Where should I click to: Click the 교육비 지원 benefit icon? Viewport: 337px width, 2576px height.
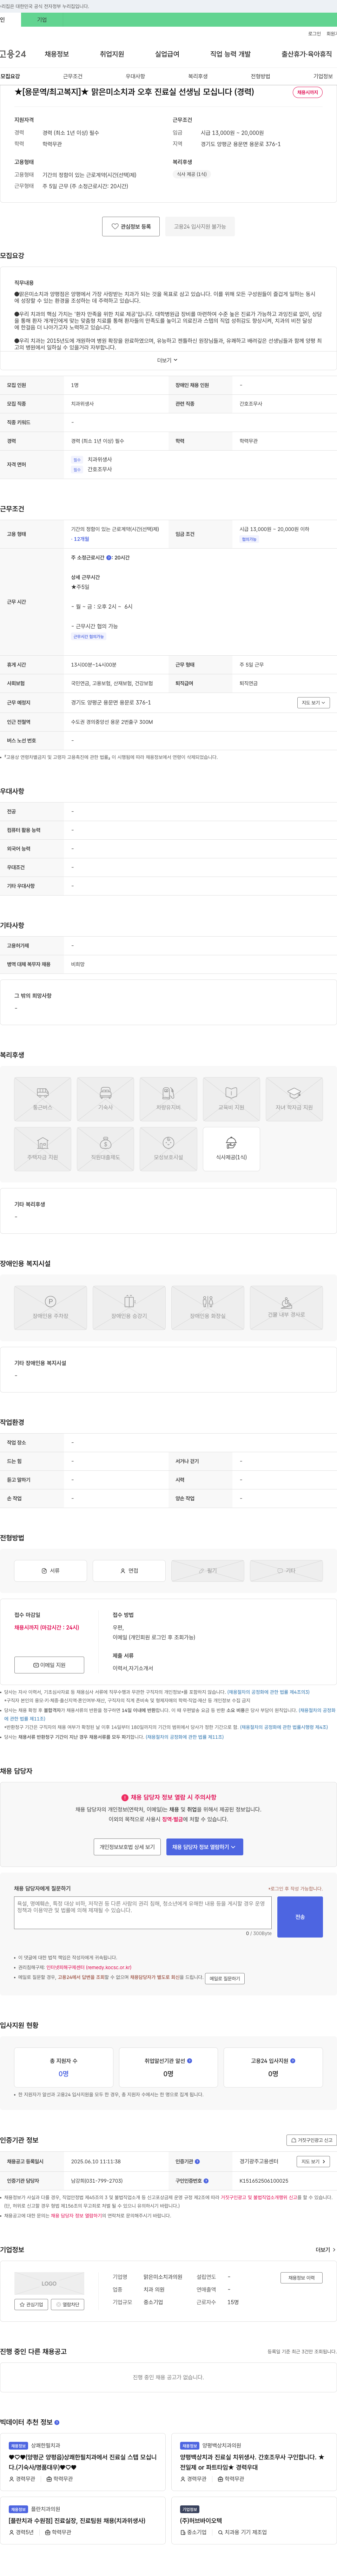point(231,1099)
